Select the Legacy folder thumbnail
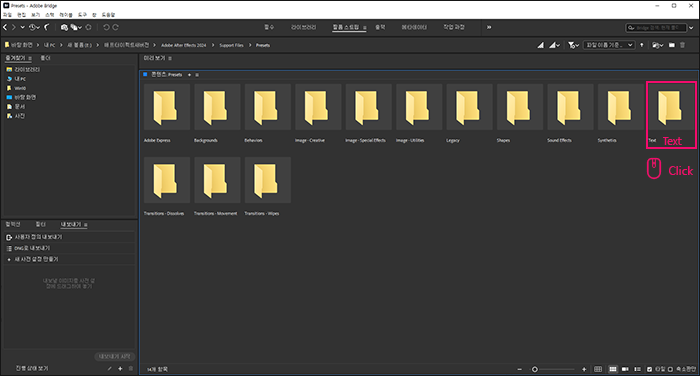 point(469,107)
